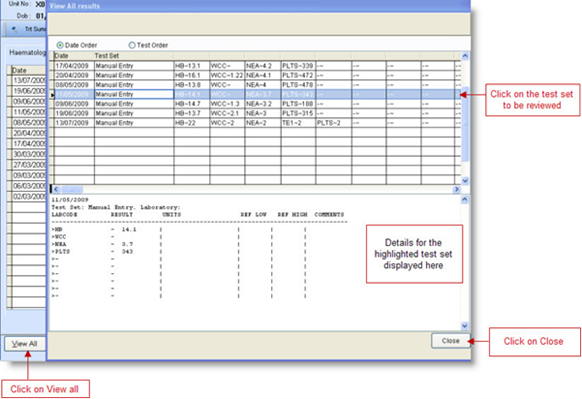Click the row selector arrow beside highlighted row
The width and height of the screenshot is (582, 399).
(x=52, y=95)
